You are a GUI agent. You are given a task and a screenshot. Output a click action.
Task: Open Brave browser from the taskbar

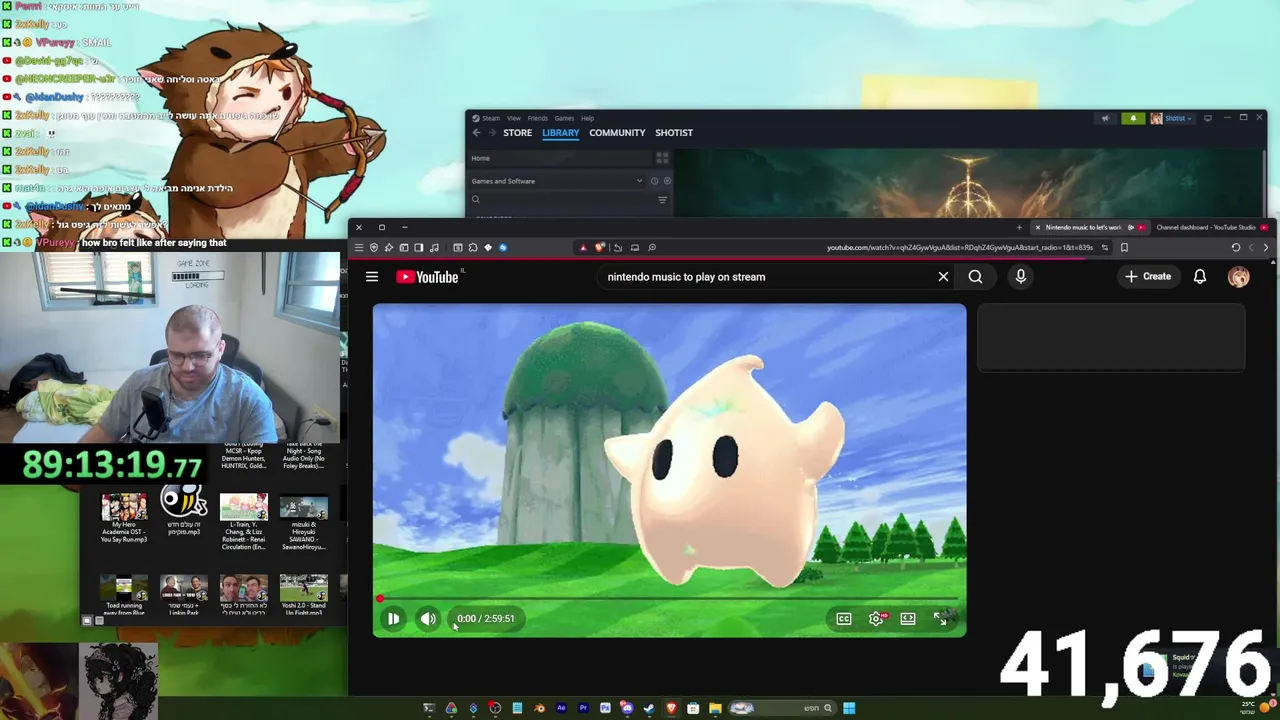671,708
